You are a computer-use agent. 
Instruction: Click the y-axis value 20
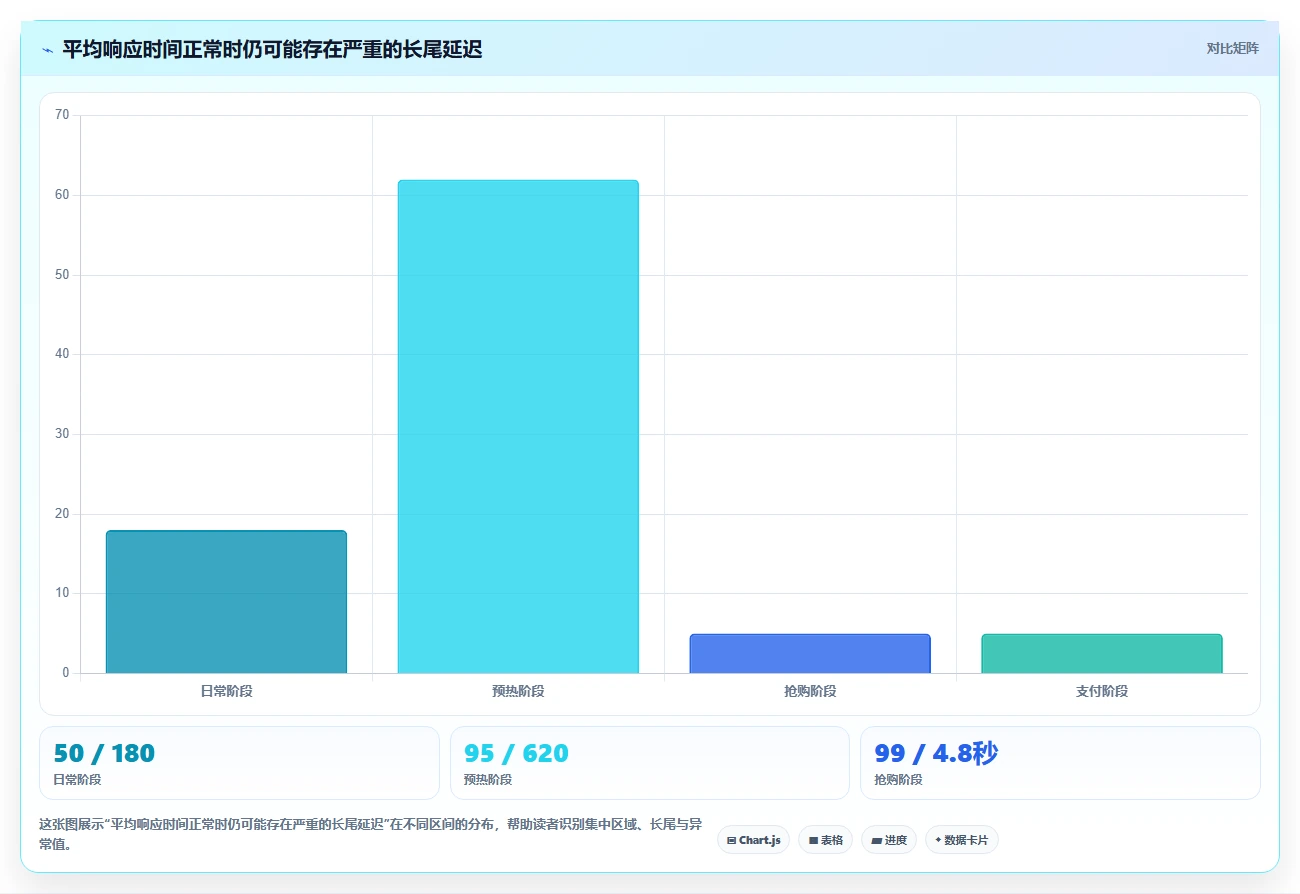(62, 513)
